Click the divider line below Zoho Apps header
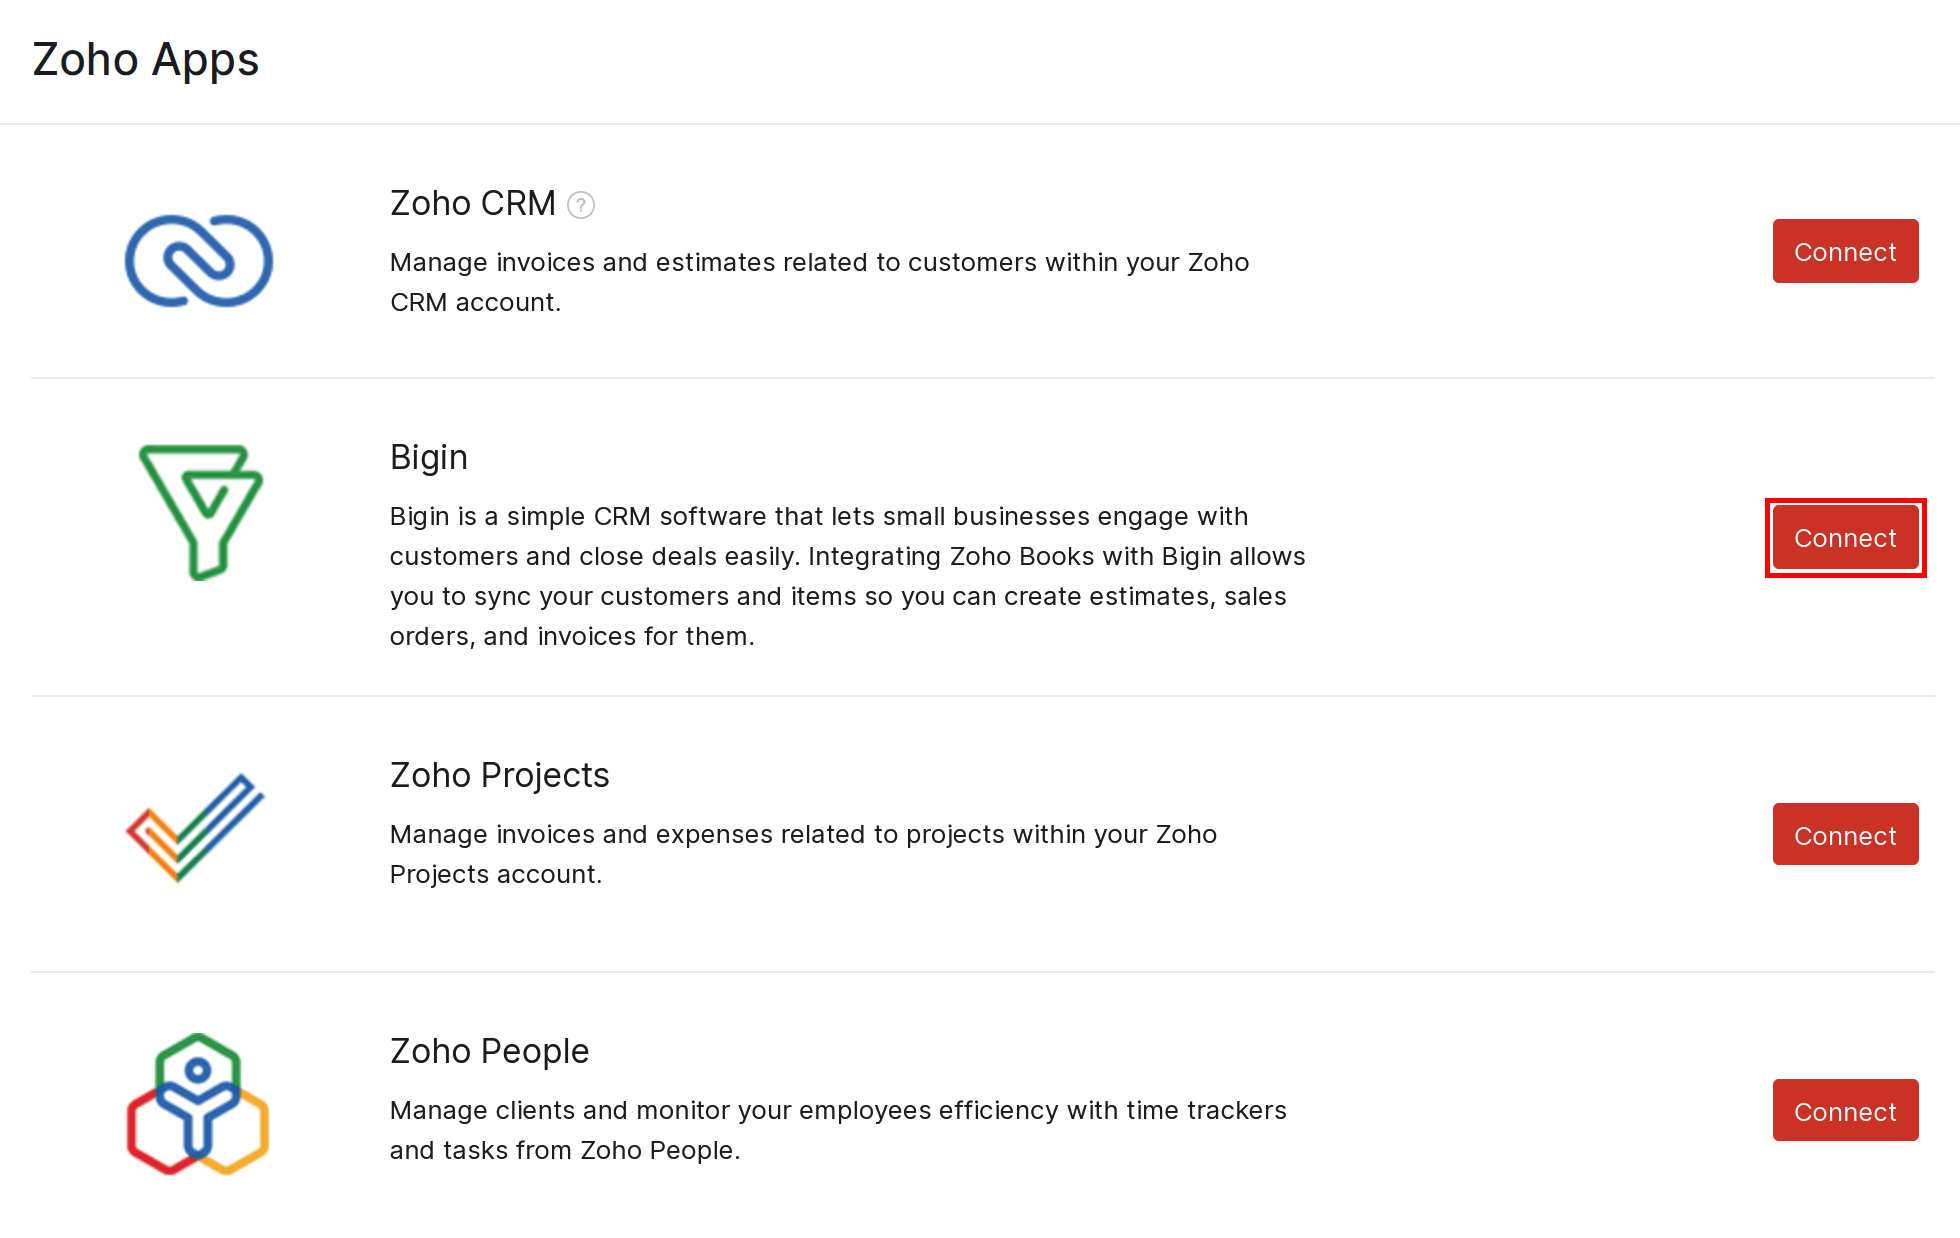 (x=980, y=124)
